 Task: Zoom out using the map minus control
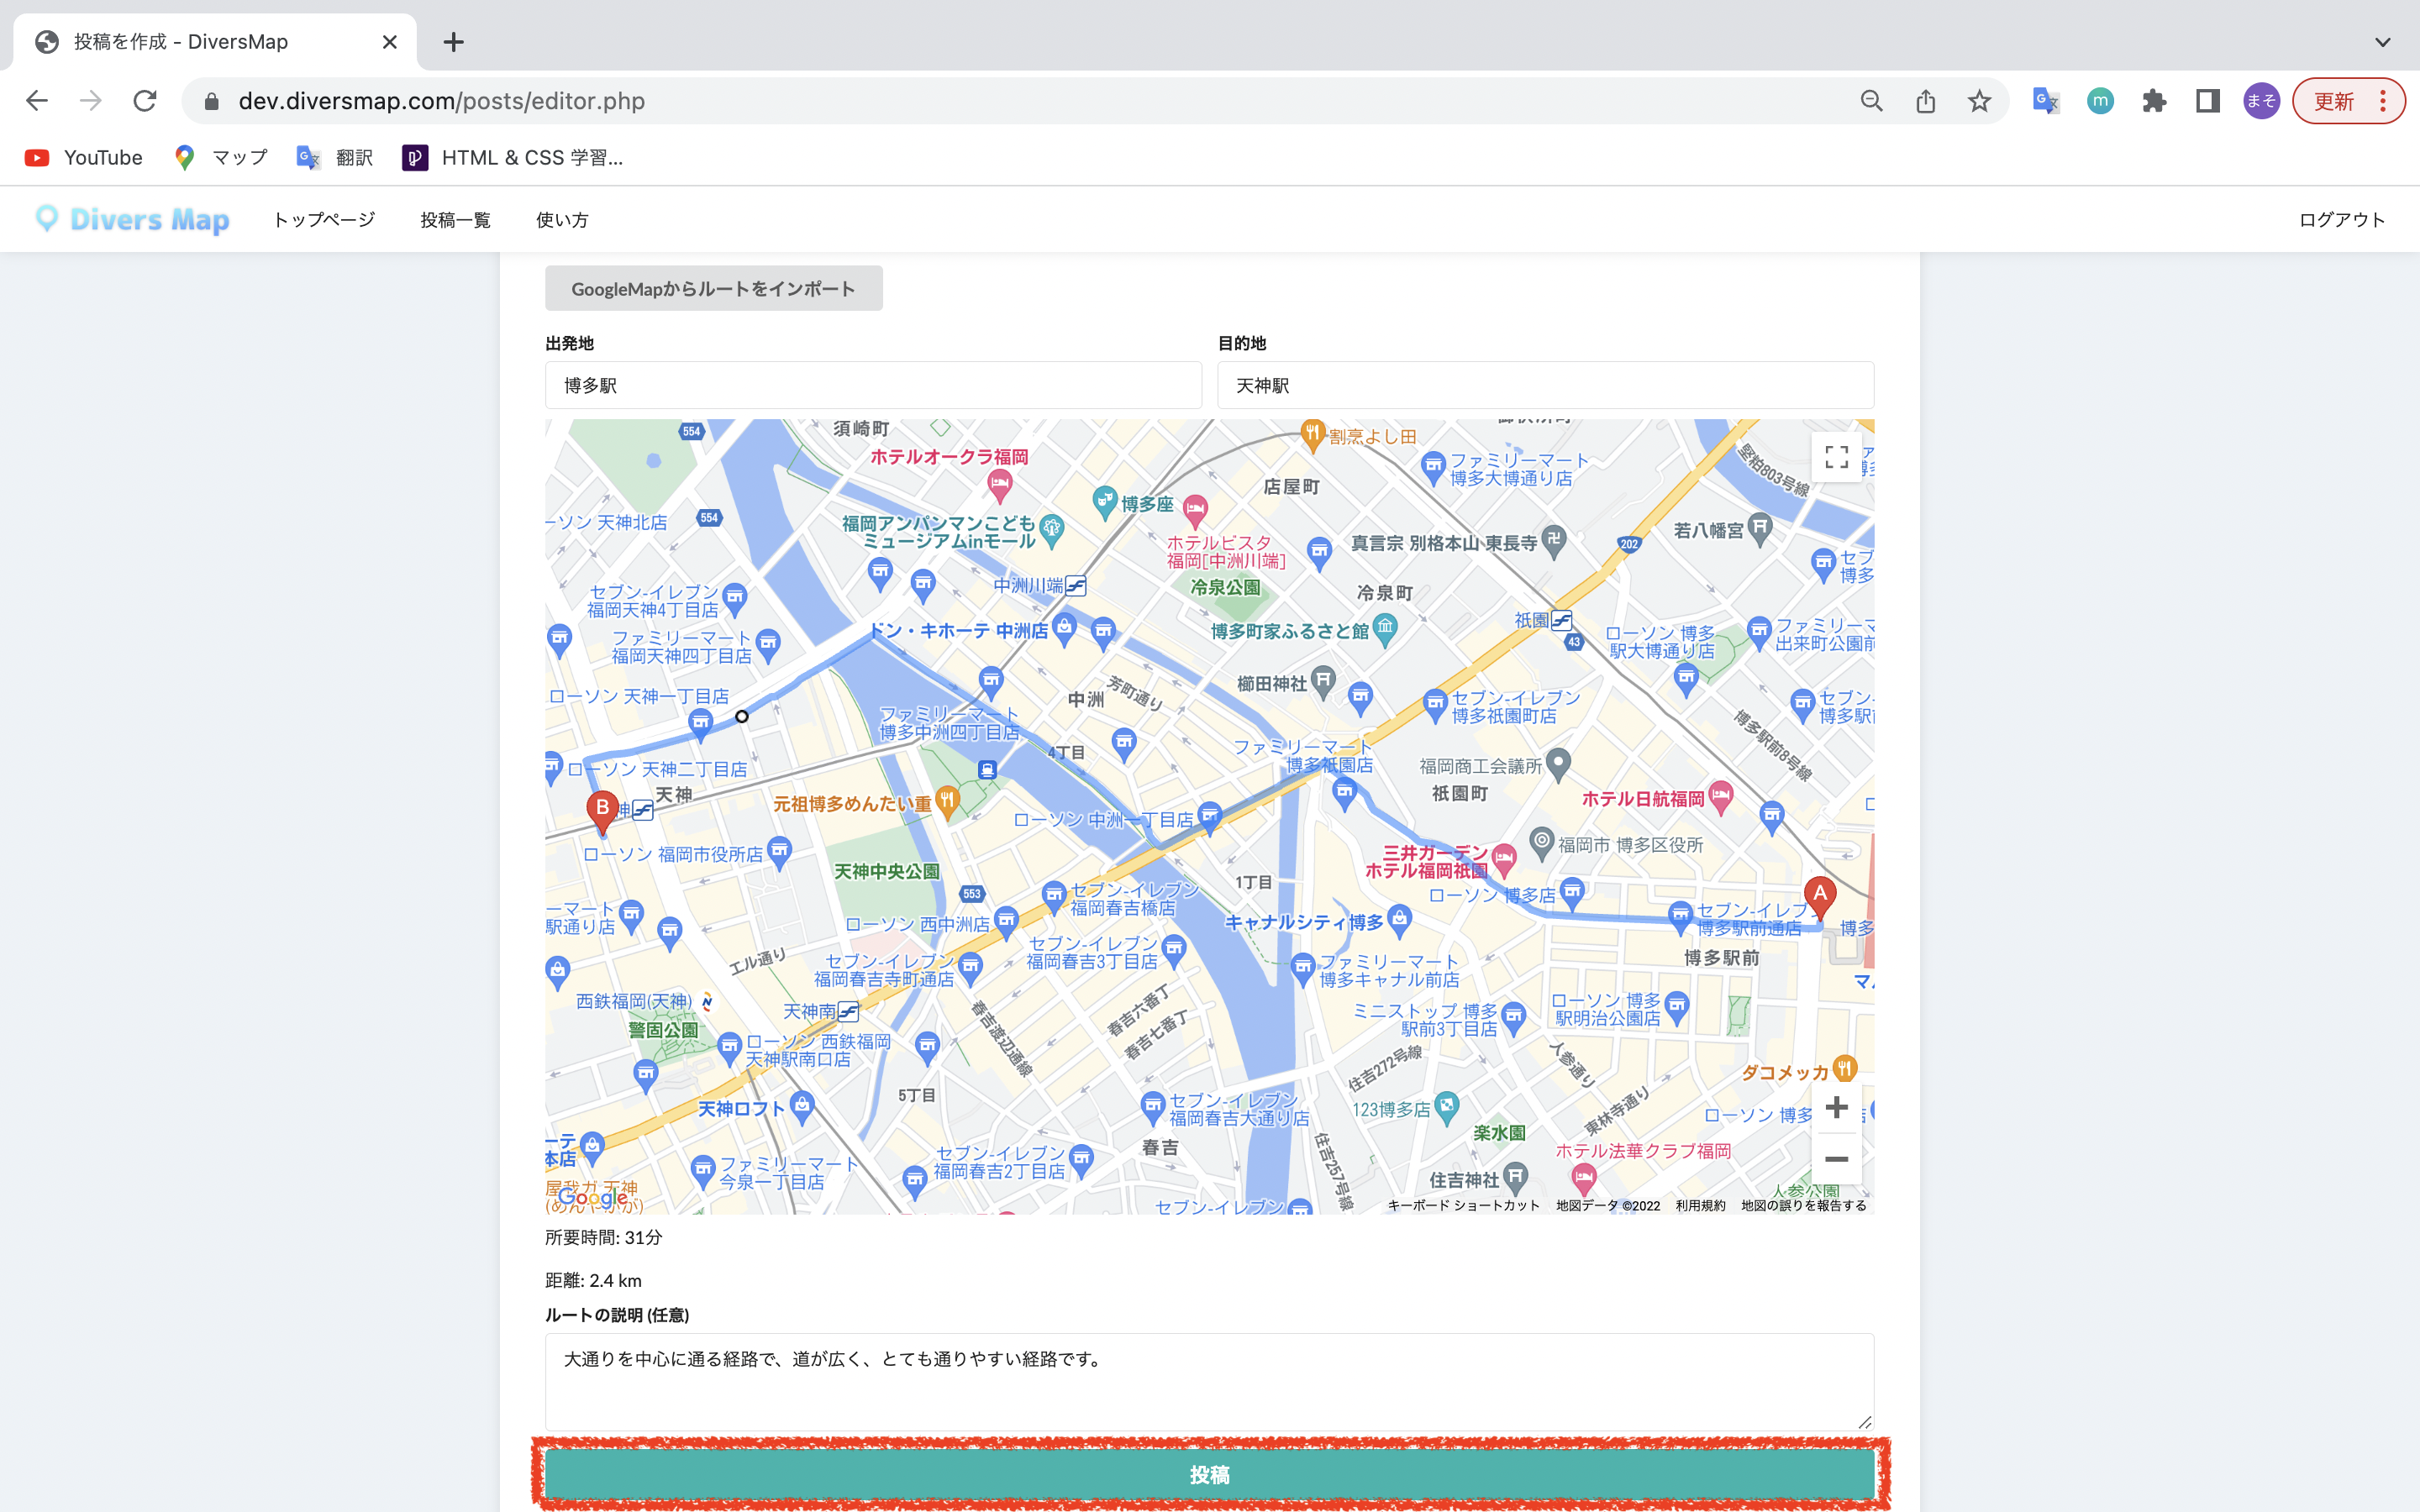pyautogui.click(x=1837, y=1158)
